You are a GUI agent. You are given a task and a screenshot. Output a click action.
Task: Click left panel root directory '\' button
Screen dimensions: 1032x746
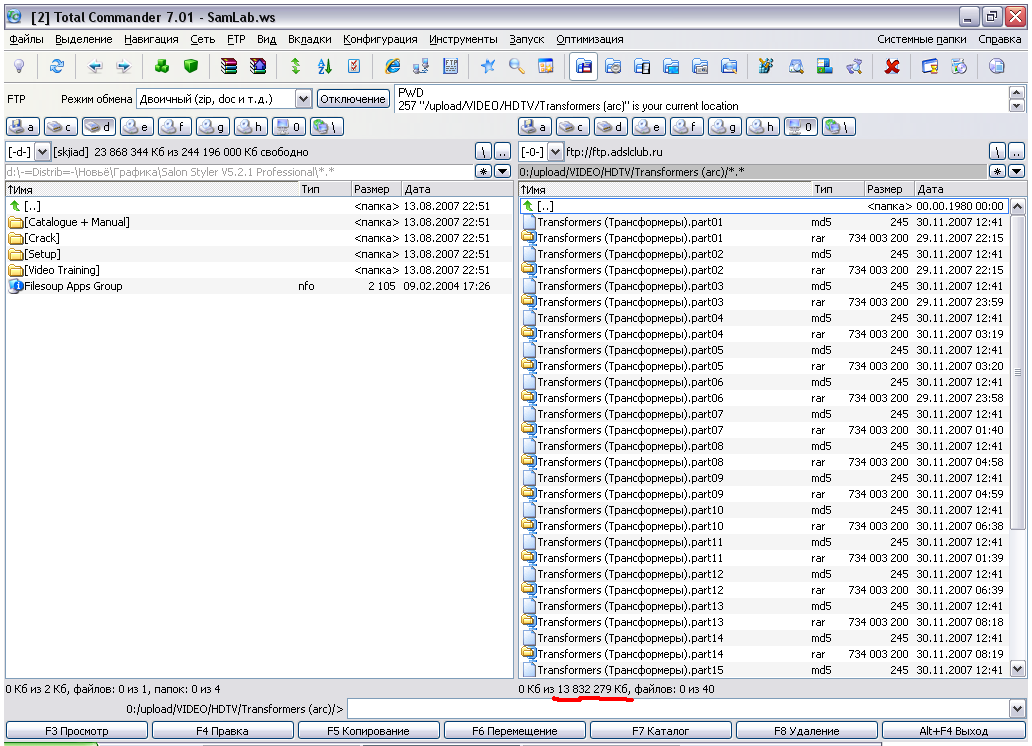484,152
